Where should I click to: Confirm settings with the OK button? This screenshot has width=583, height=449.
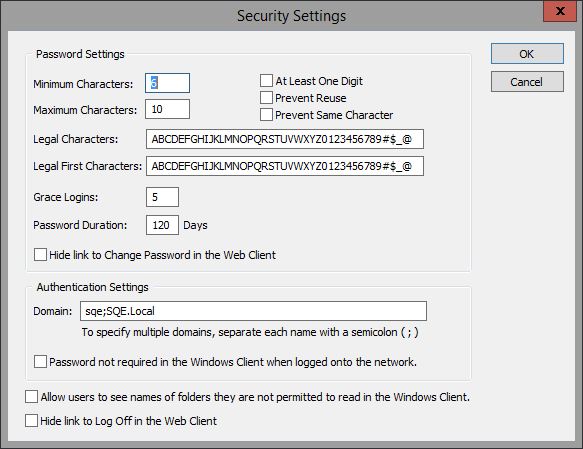527,54
